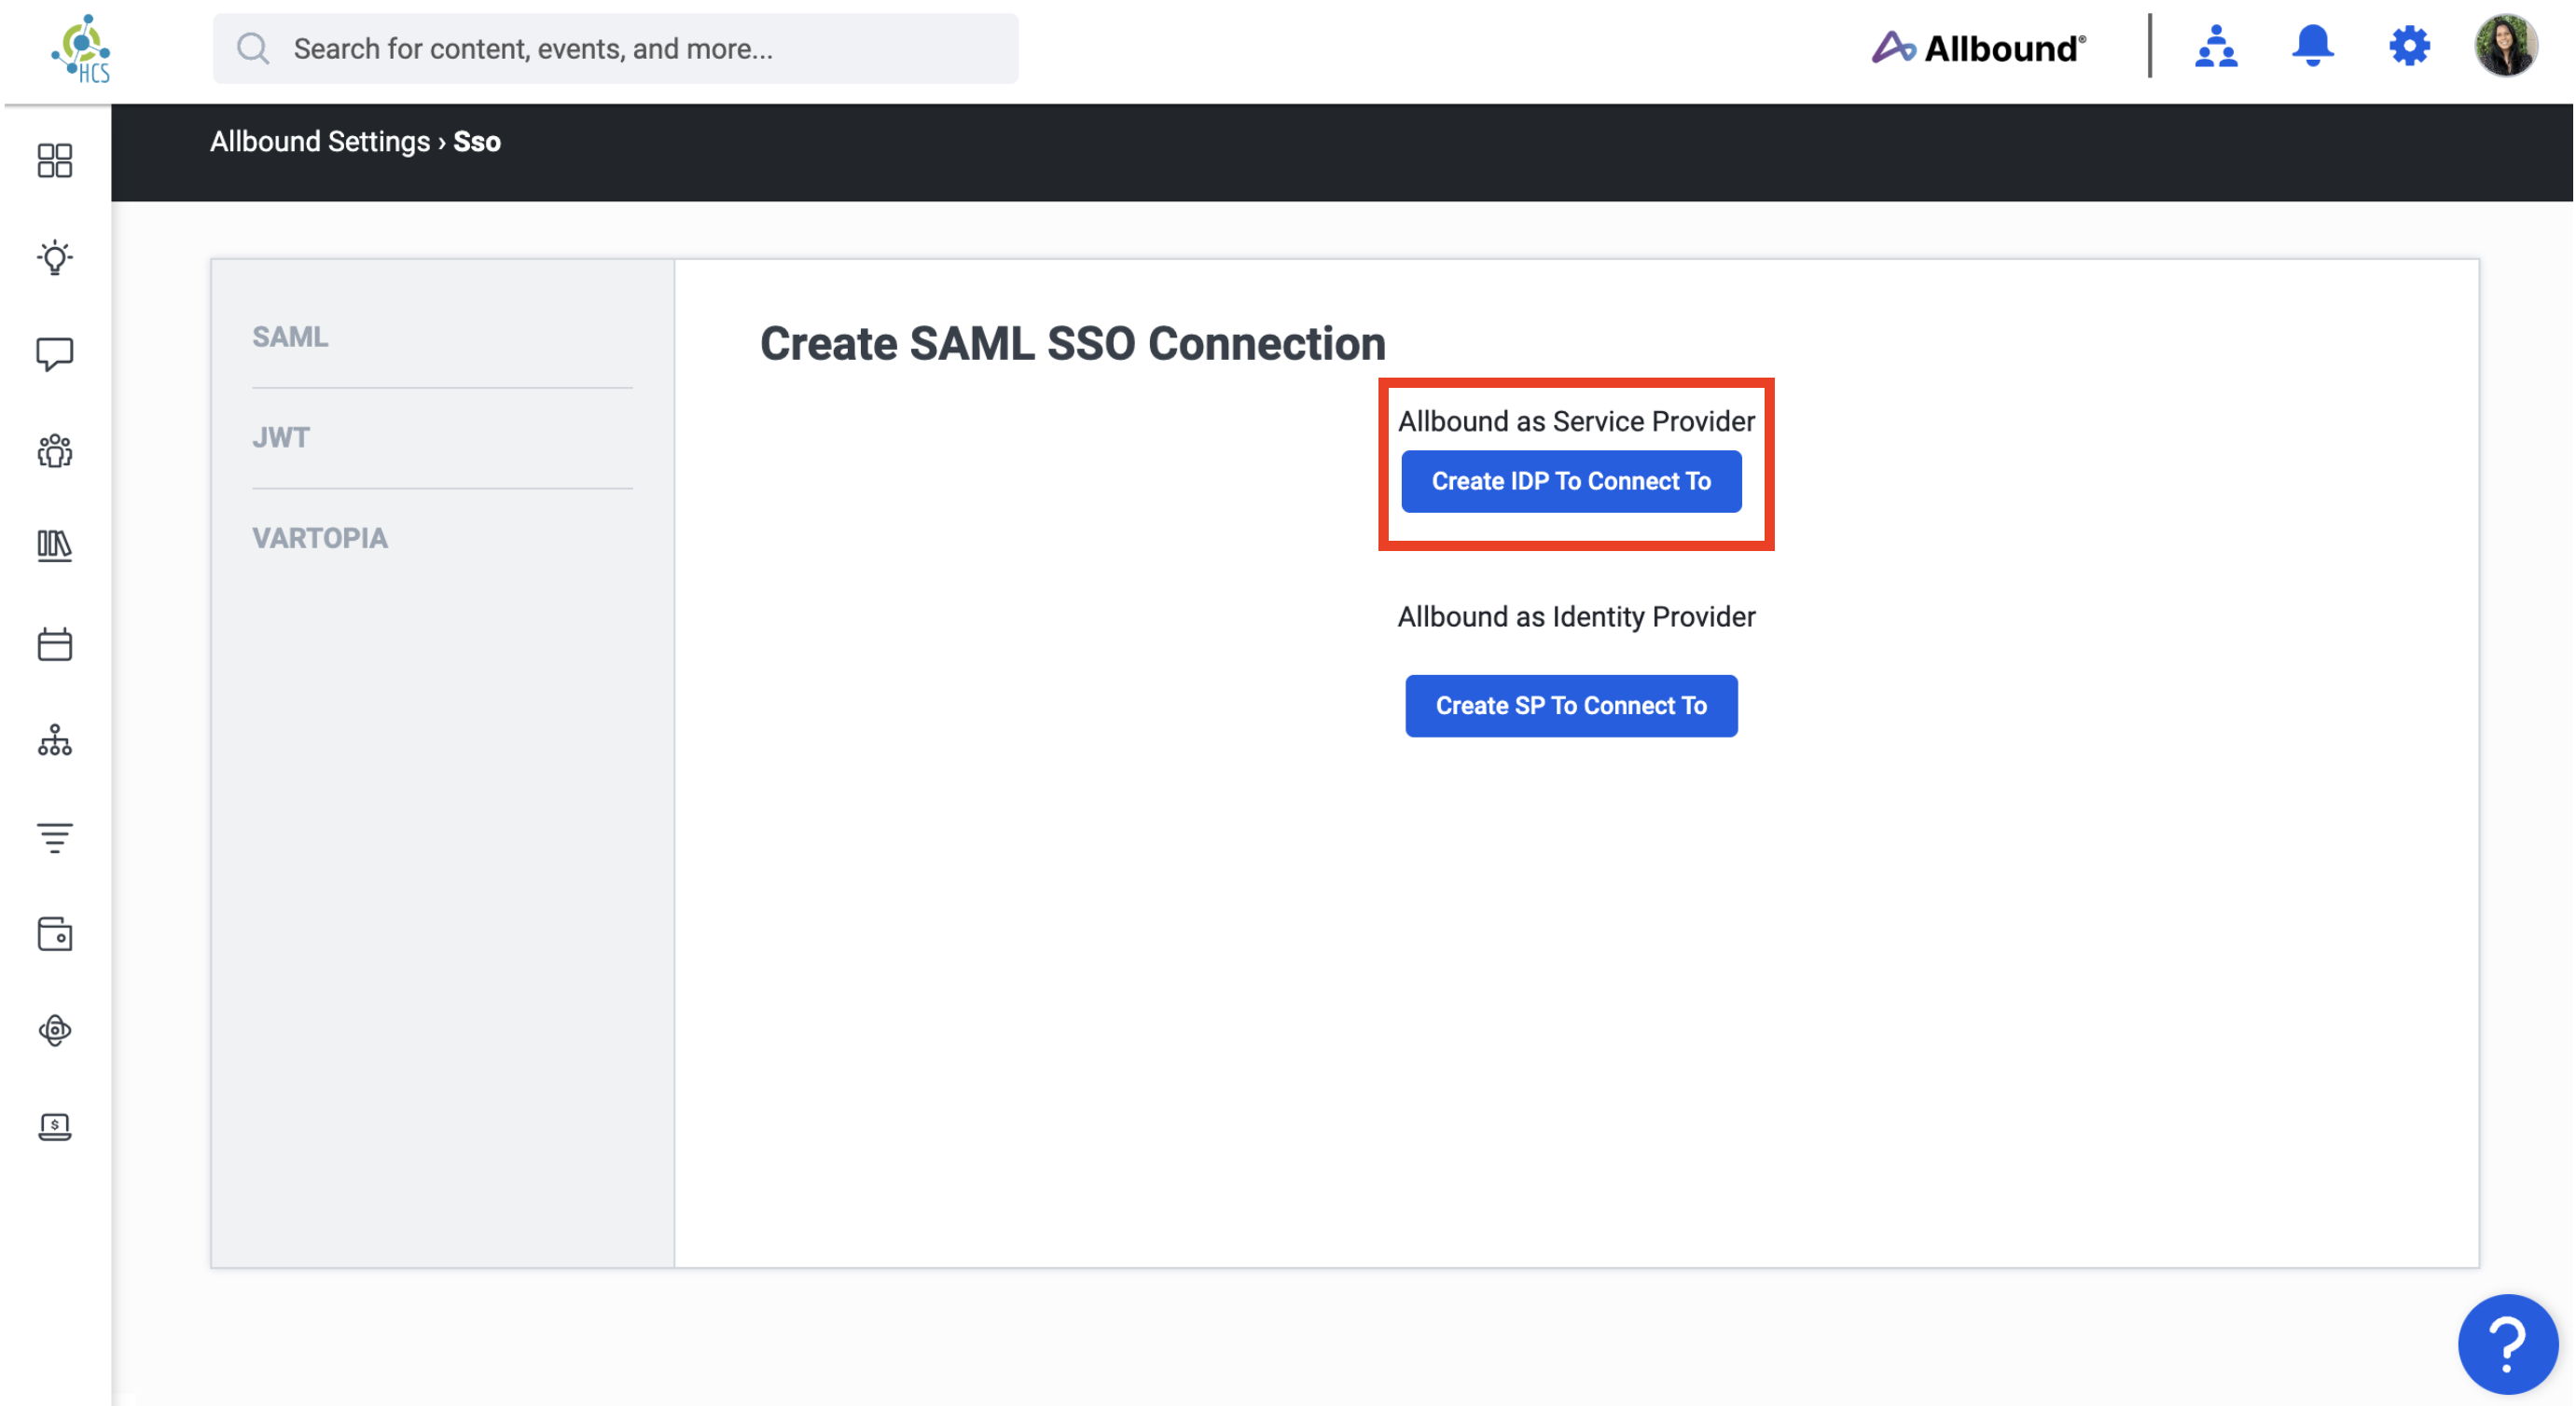Click Create IDP To Connect To

(x=1570, y=481)
